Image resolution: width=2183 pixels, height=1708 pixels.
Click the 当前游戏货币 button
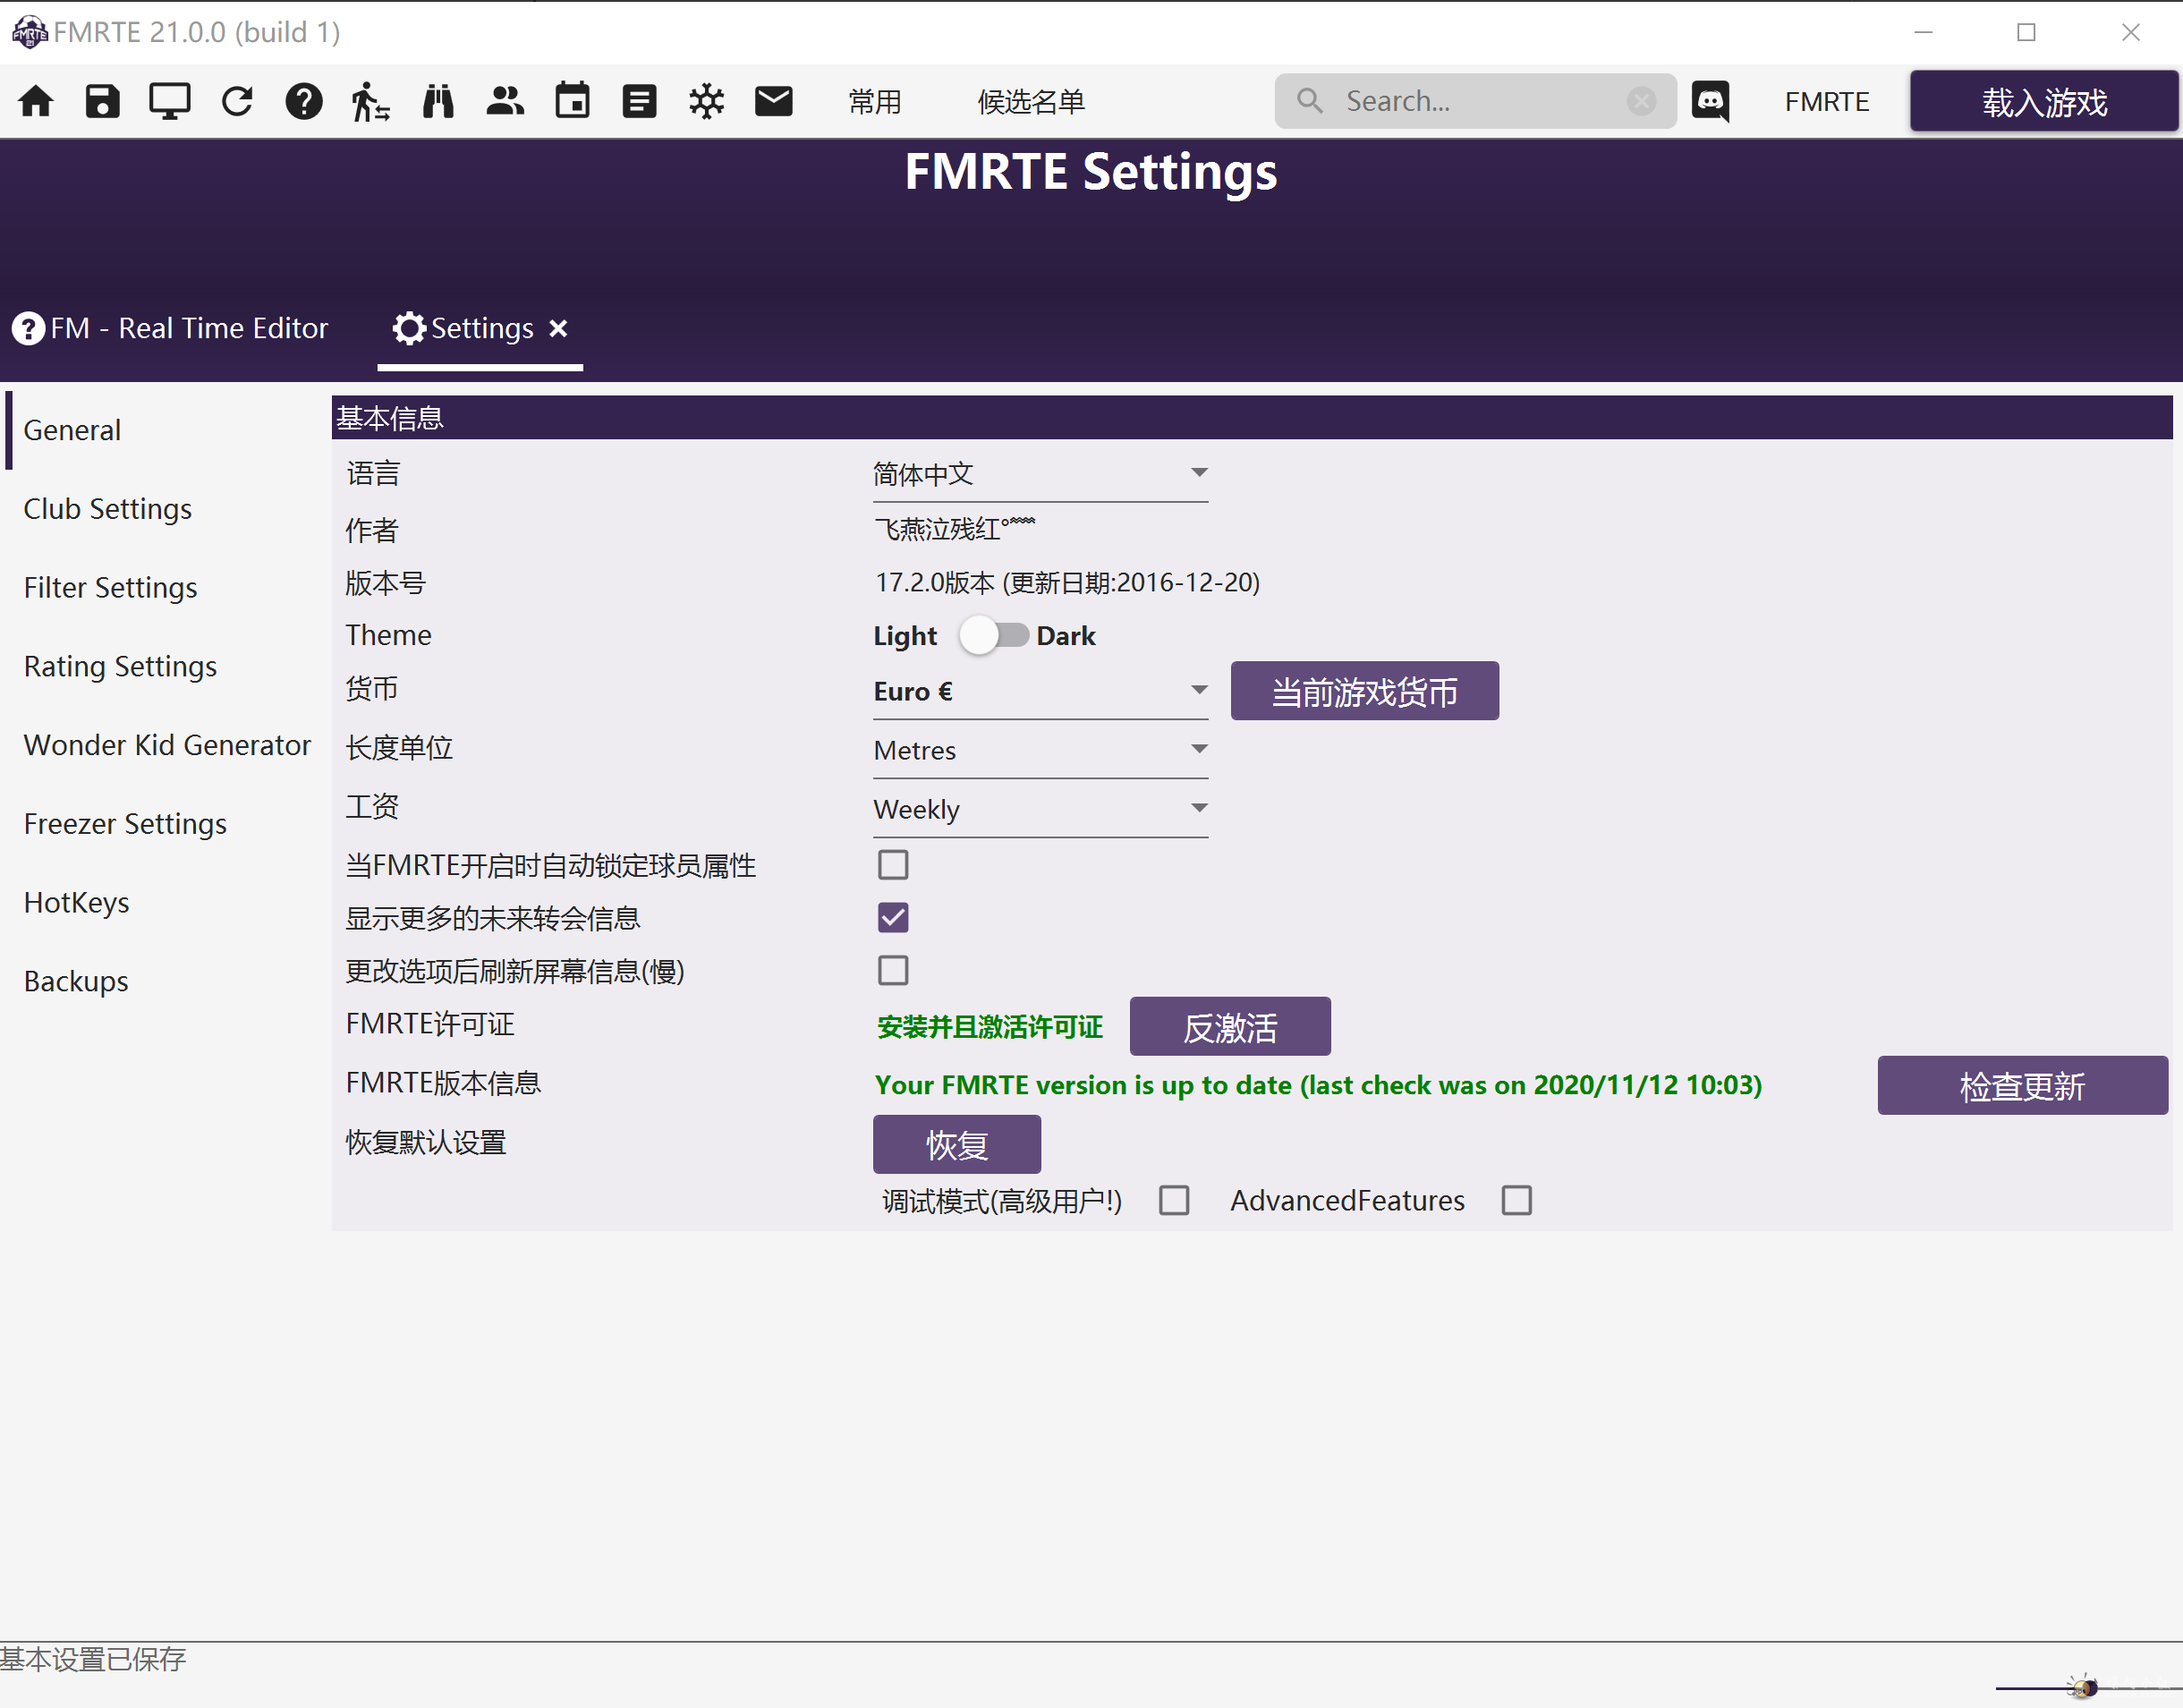tap(1364, 691)
